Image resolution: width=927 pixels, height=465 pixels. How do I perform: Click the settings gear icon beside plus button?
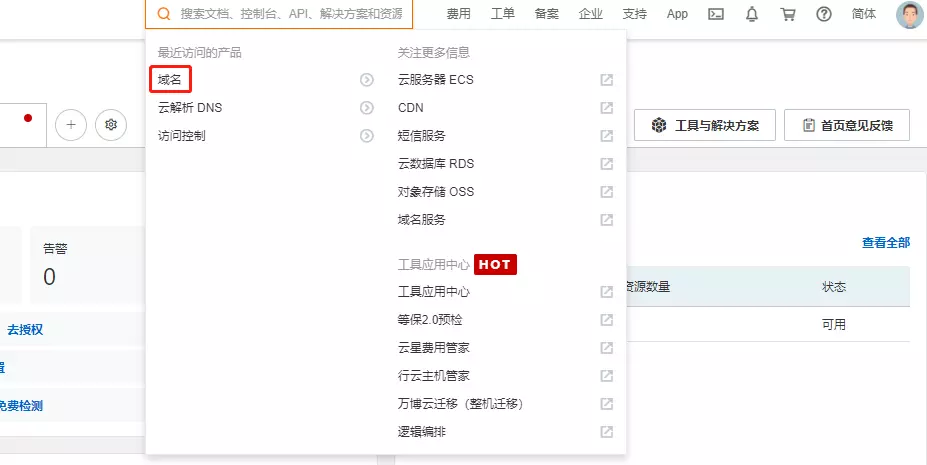pos(111,125)
